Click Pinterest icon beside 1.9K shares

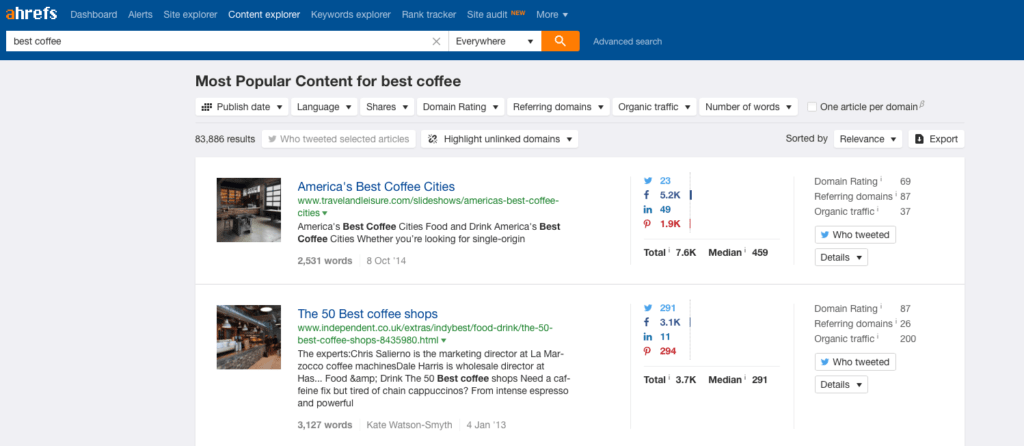click(x=648, y=224)
